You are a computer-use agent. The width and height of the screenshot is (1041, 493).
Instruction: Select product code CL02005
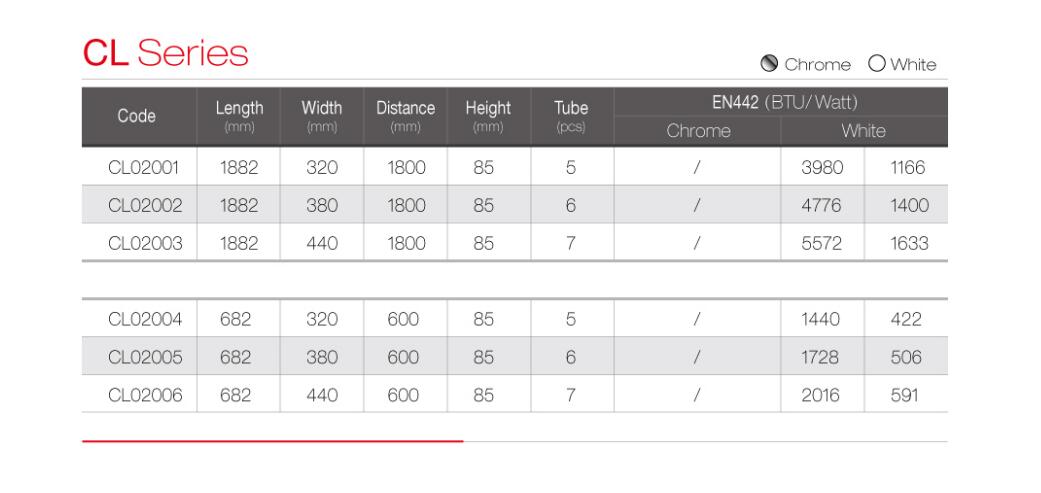tap(145, 358)
